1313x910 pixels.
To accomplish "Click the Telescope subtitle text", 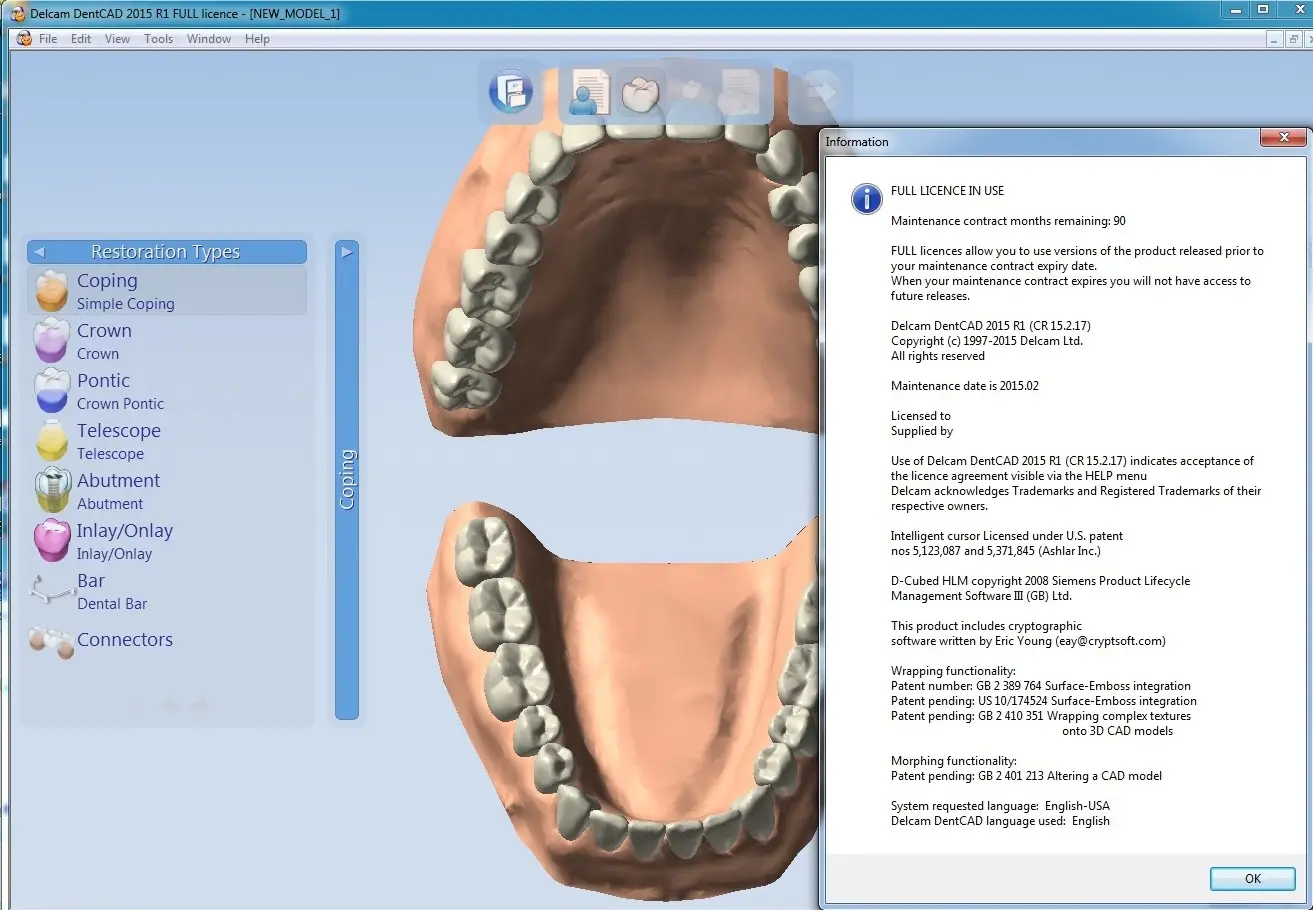I will [110, 454].
